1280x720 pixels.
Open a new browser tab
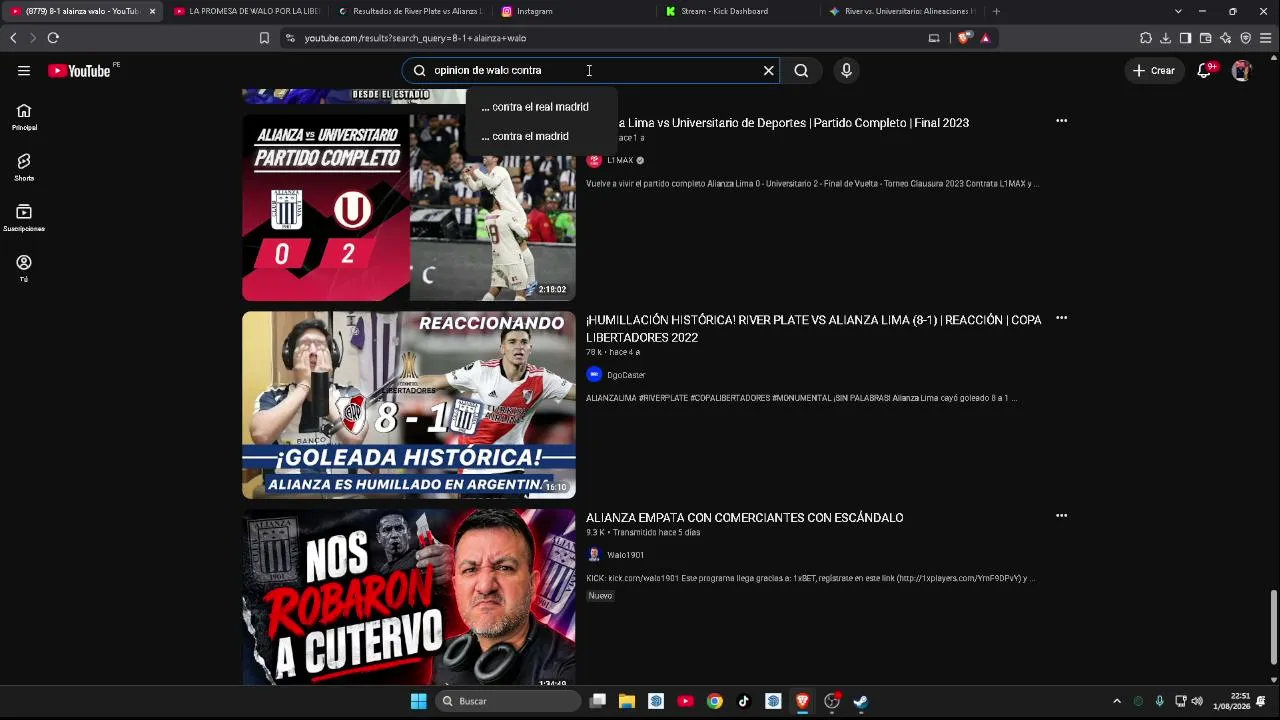(x=996, y=11)
